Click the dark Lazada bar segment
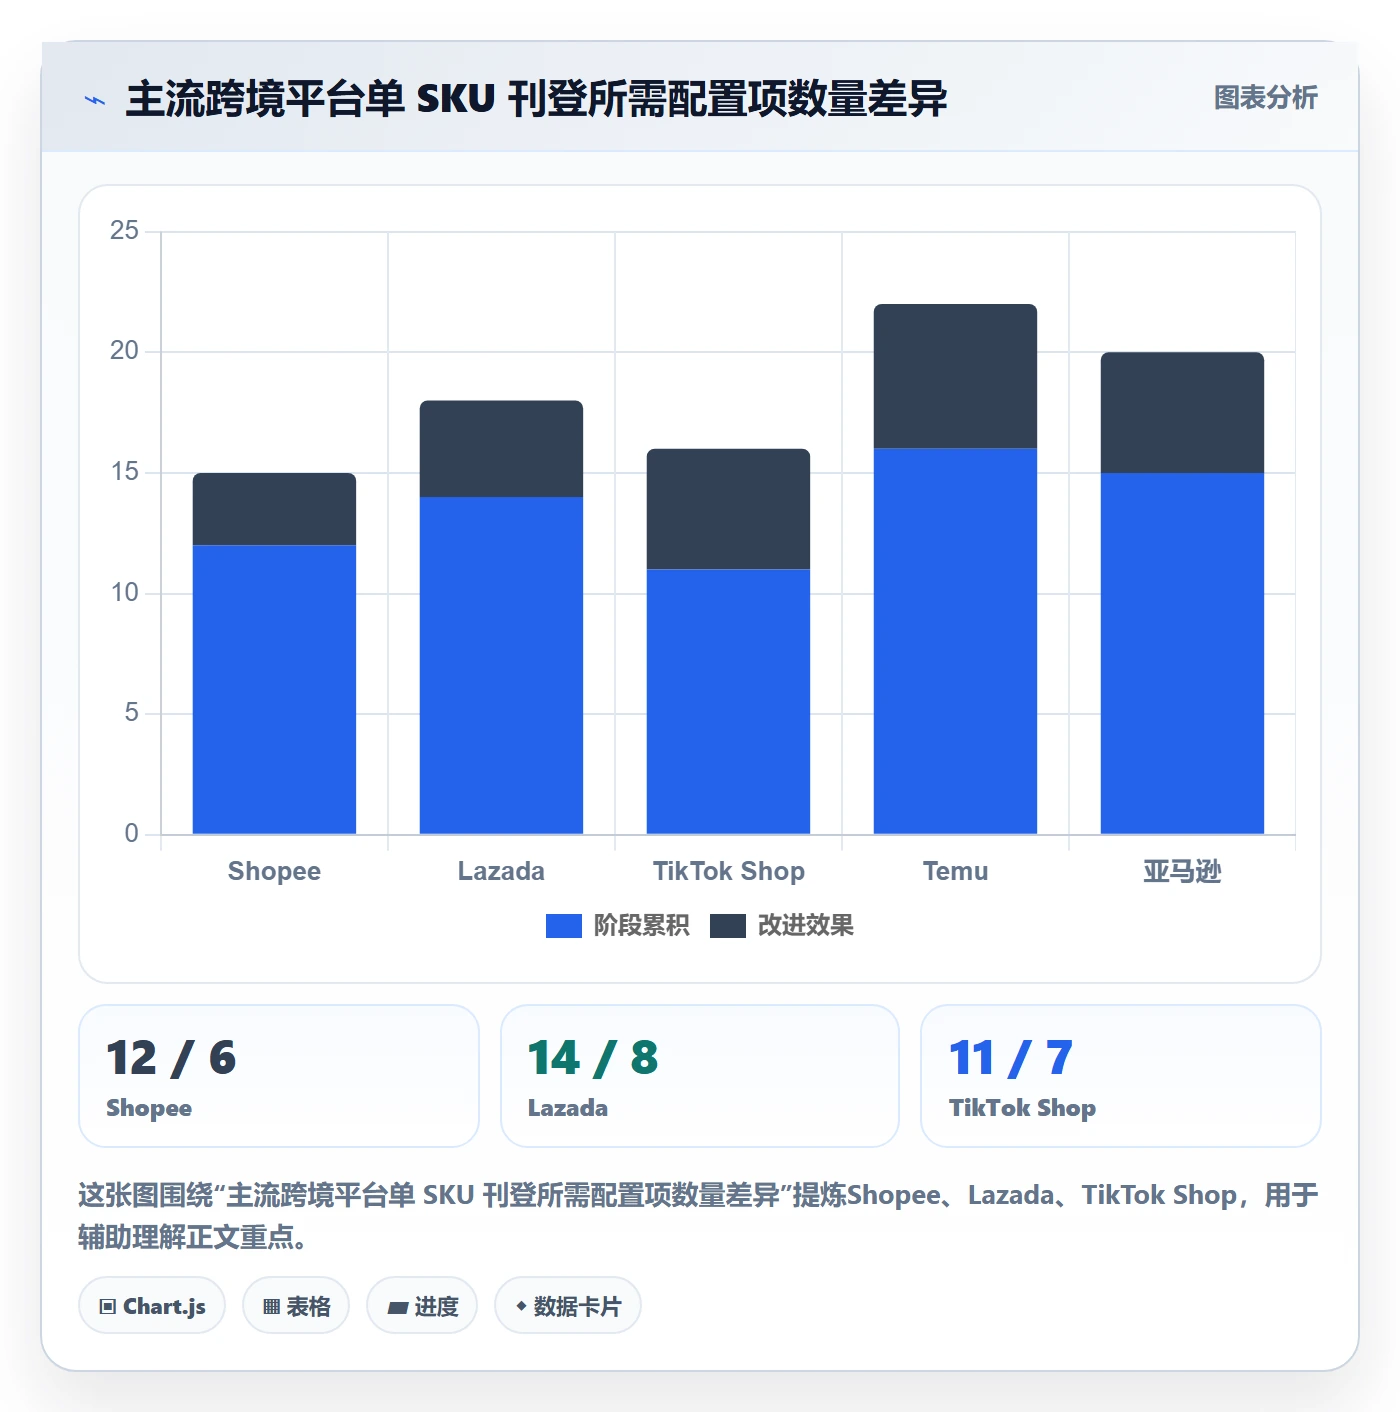 [x=501, y=449]
